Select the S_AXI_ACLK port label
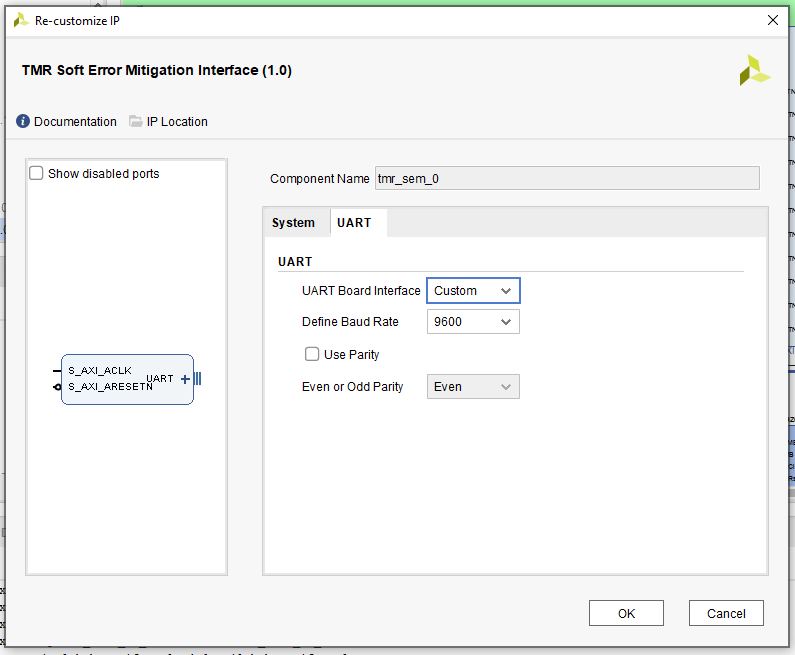This screenshot has width=795, height=655. (100, 371)
